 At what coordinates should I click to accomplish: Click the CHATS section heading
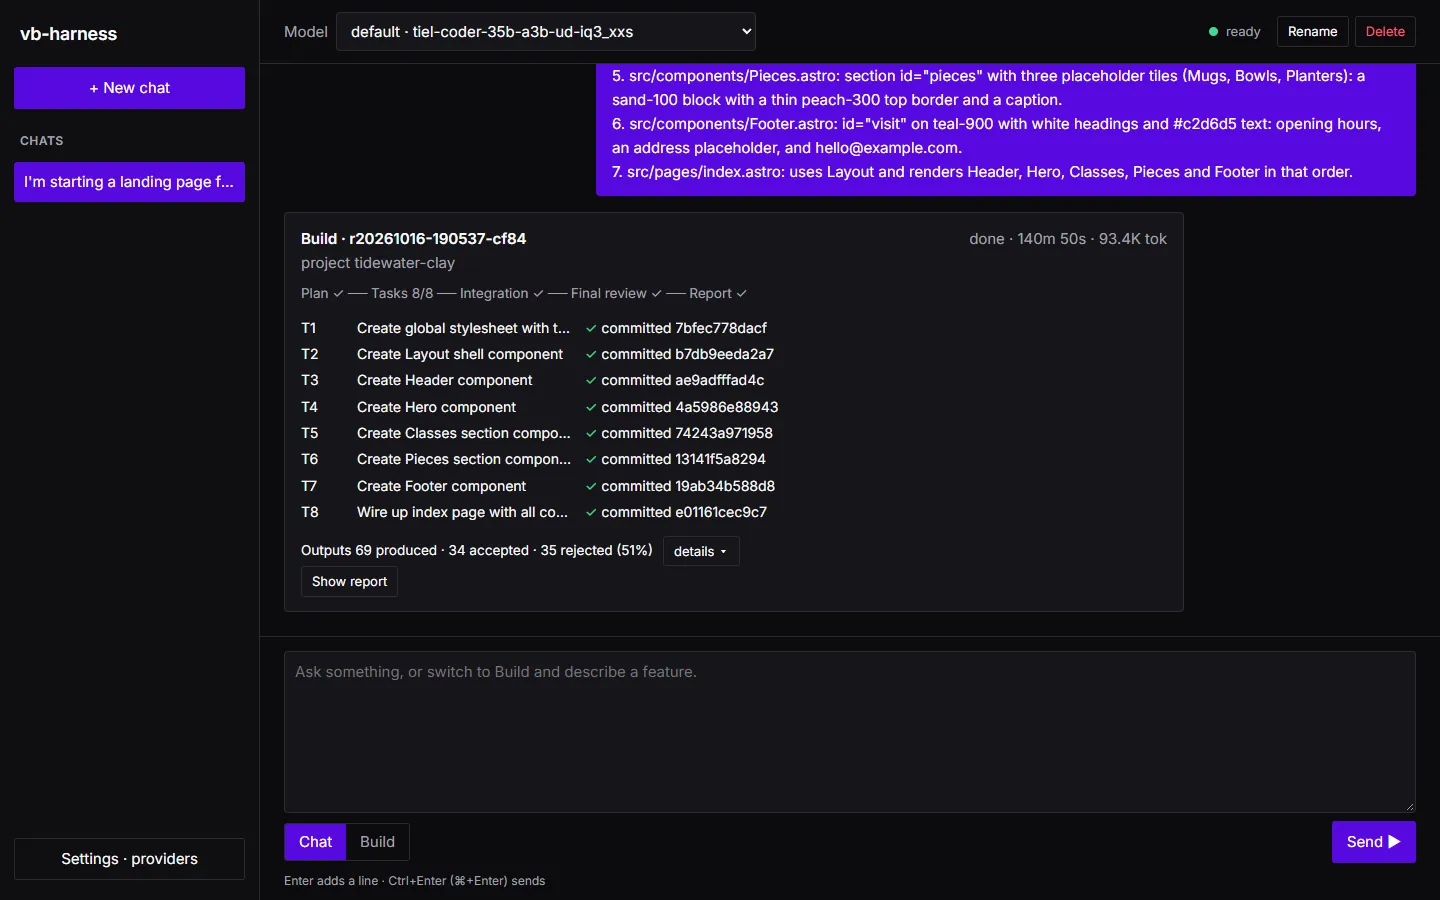[x=41, y=141]
